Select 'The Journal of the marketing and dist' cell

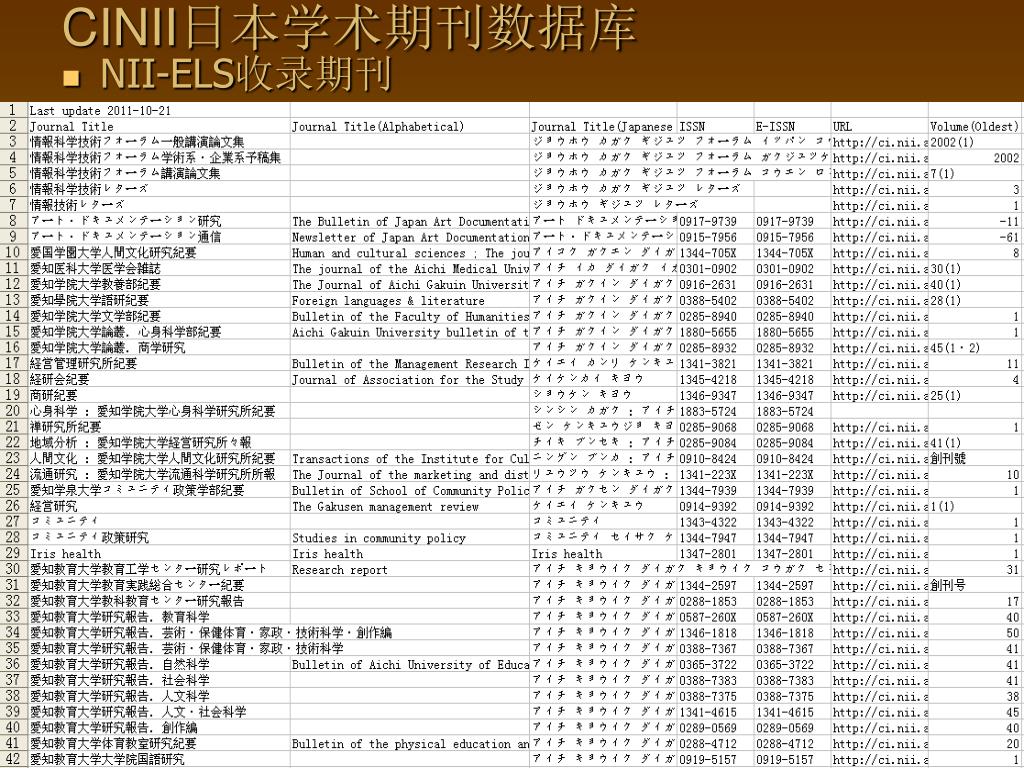pos(409,474)
